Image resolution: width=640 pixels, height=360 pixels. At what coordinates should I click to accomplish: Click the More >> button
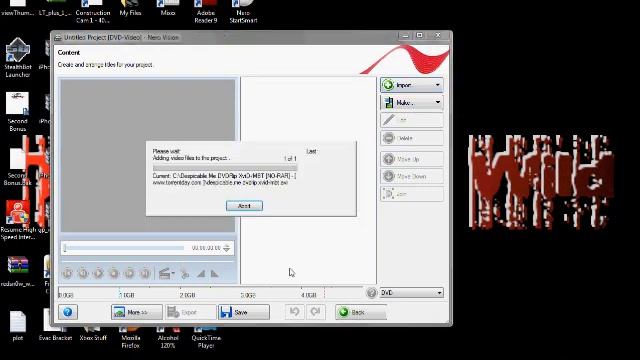[x=136, y=312]
